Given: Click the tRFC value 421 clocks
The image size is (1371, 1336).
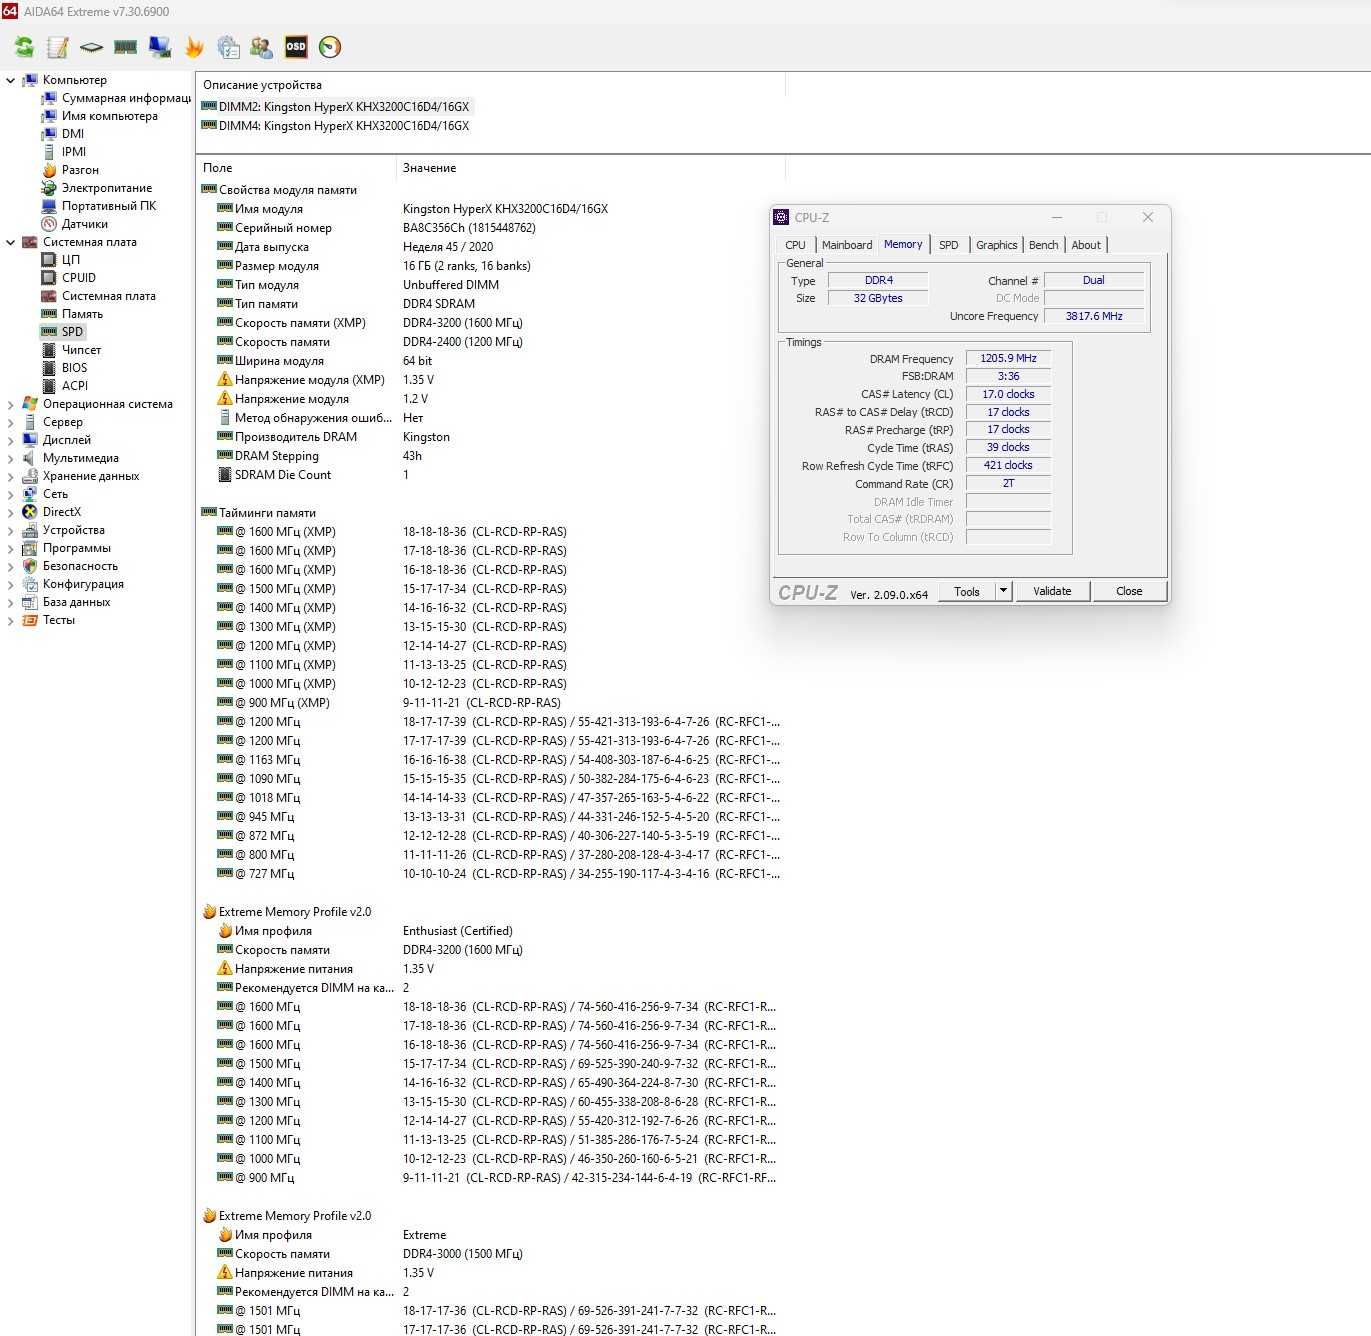Looking at the screenshot, I should point(1008,465).
